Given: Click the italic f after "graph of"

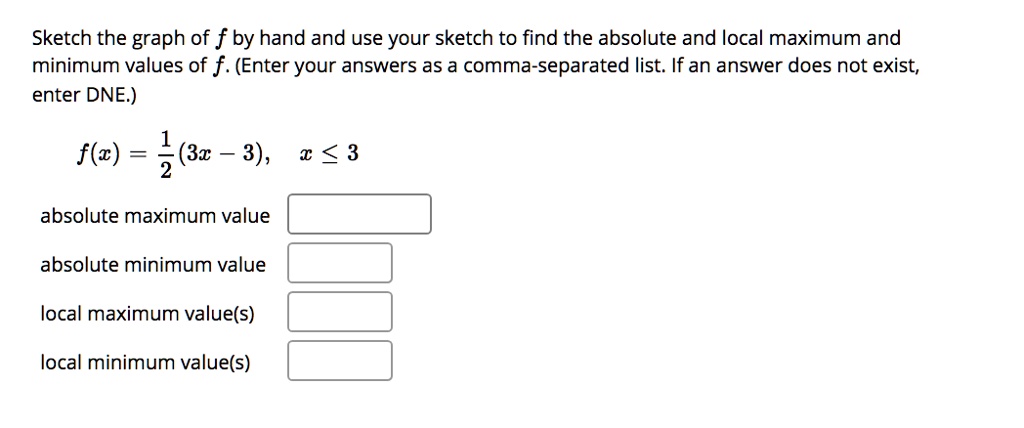Looking at the screenshot, I should tap(221, 40).
